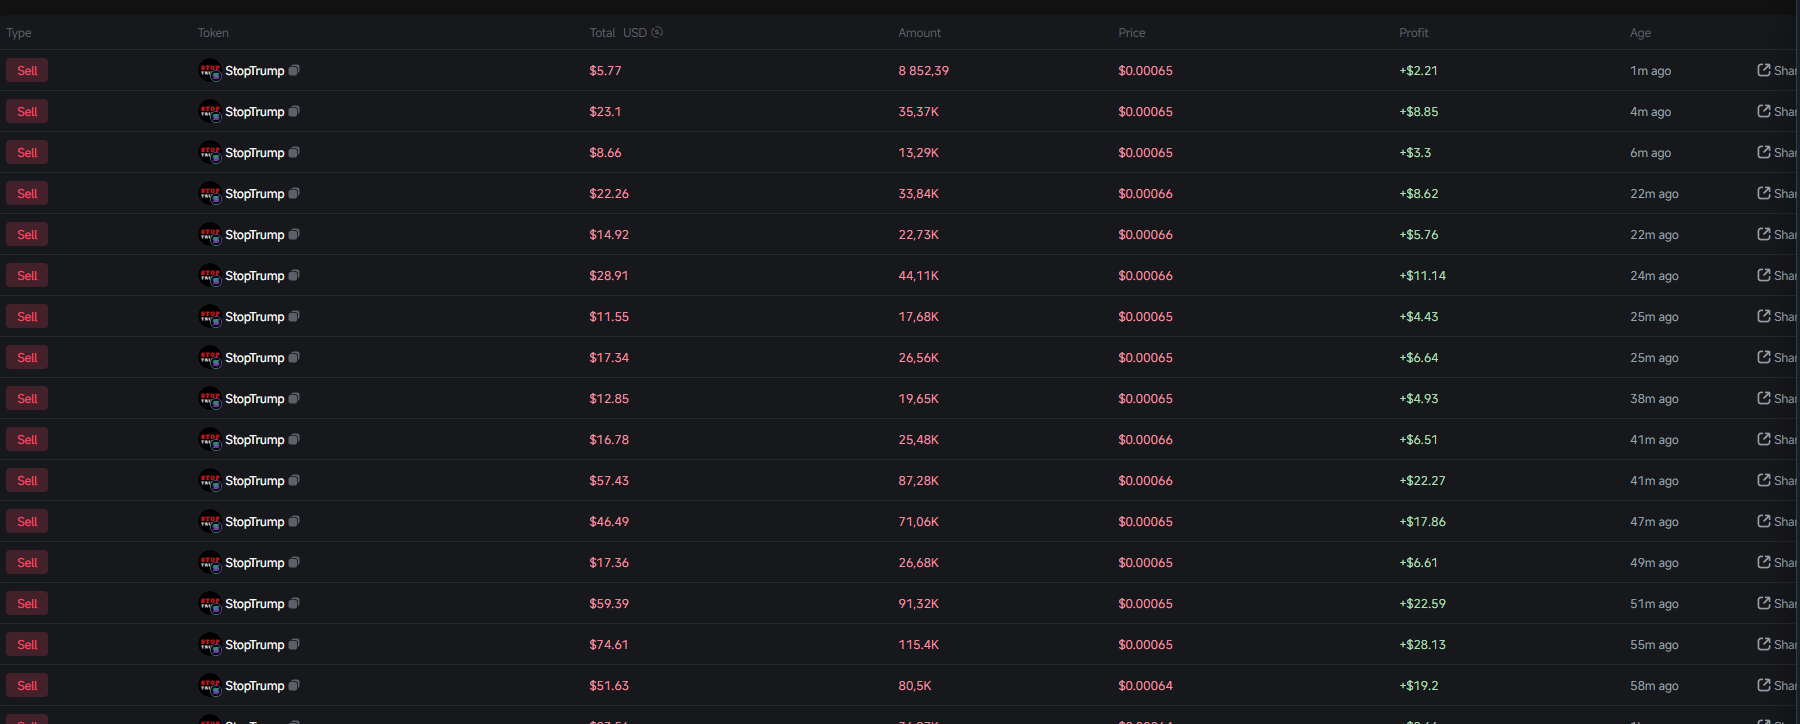This screenshot has width=1800, height=724.
Task: Click the Type column header
Action: (x=19, y=33)
